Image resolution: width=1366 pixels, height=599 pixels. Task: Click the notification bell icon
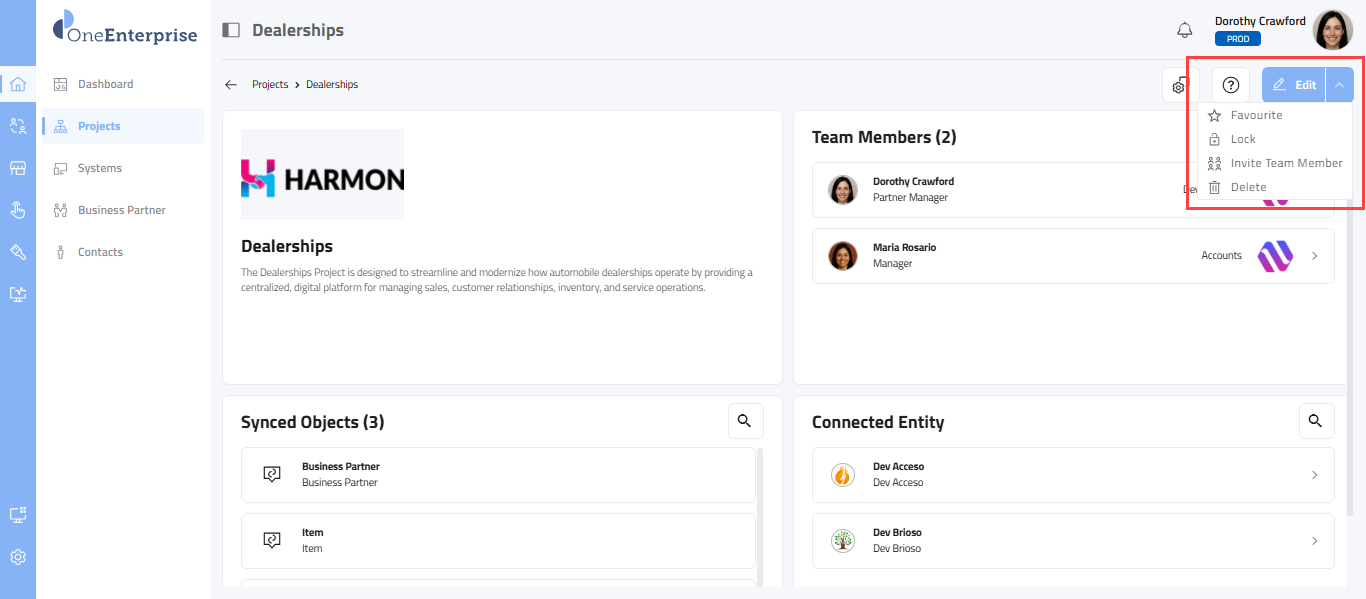point(1185,30)
